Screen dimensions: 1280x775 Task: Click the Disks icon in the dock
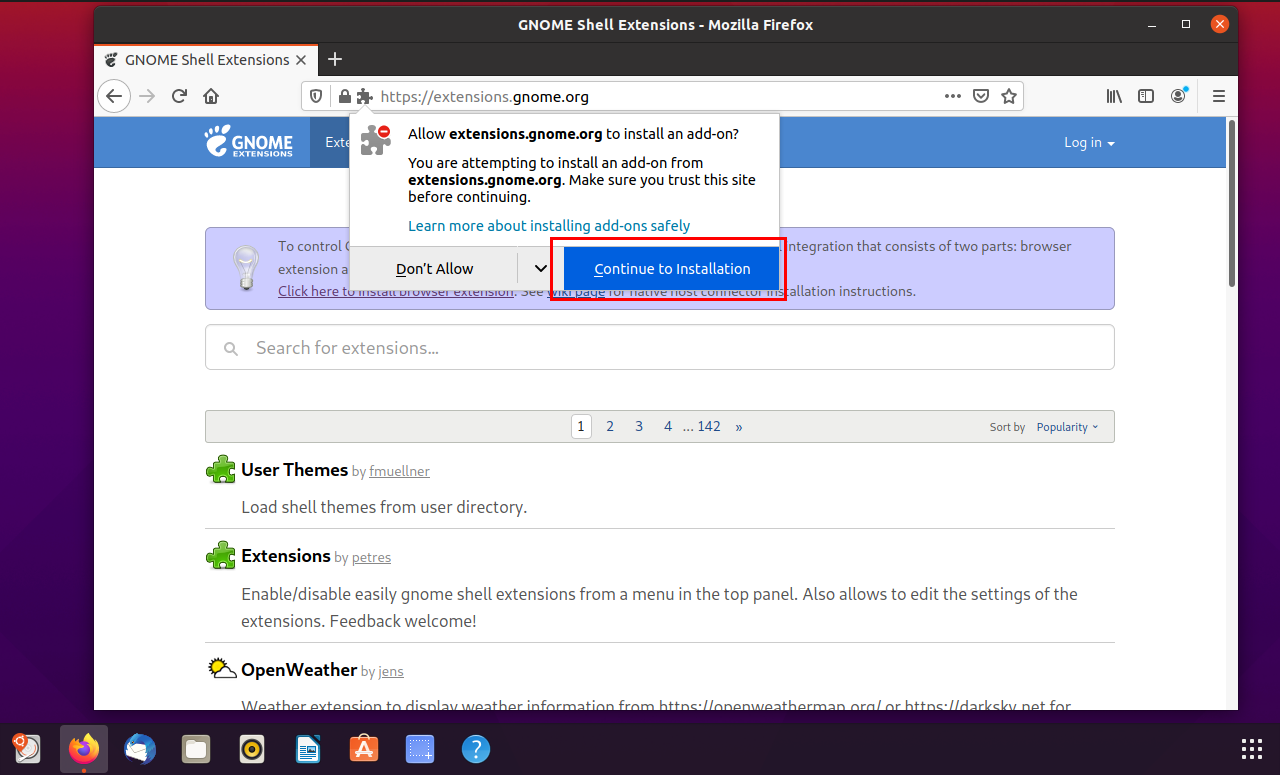pos(28,748)
